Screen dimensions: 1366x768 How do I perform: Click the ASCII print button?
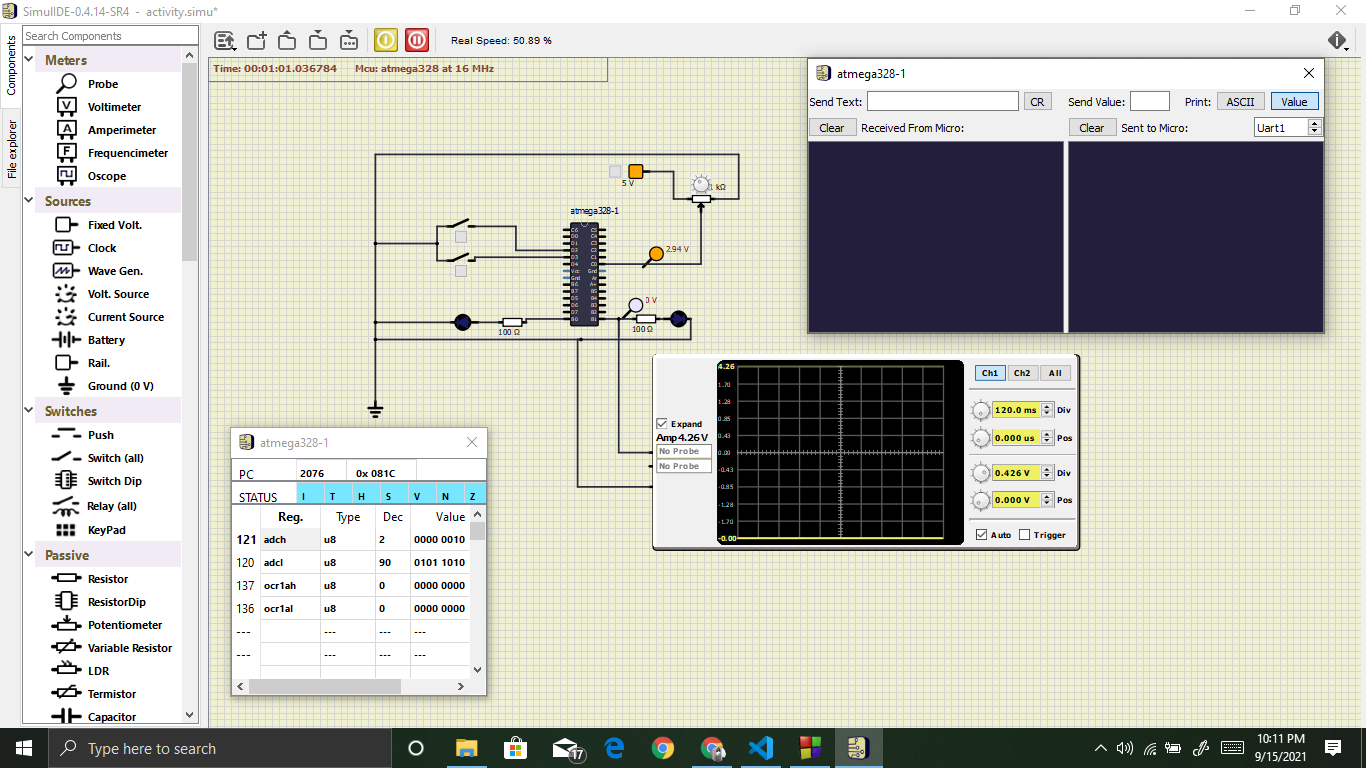coord(1241,101)
